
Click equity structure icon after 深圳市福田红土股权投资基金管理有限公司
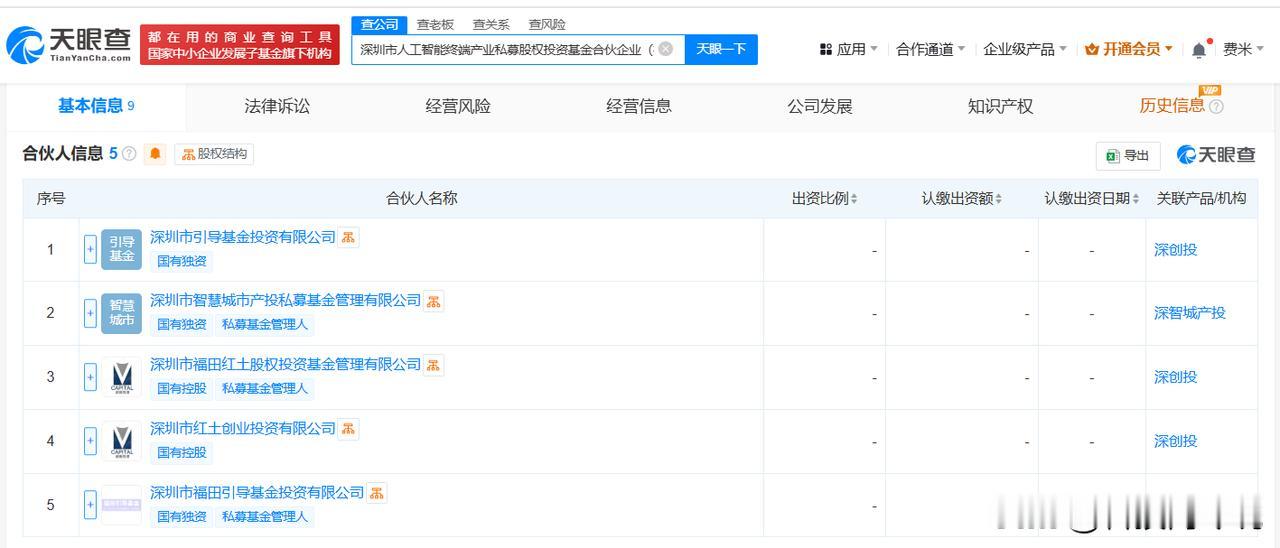433,365
